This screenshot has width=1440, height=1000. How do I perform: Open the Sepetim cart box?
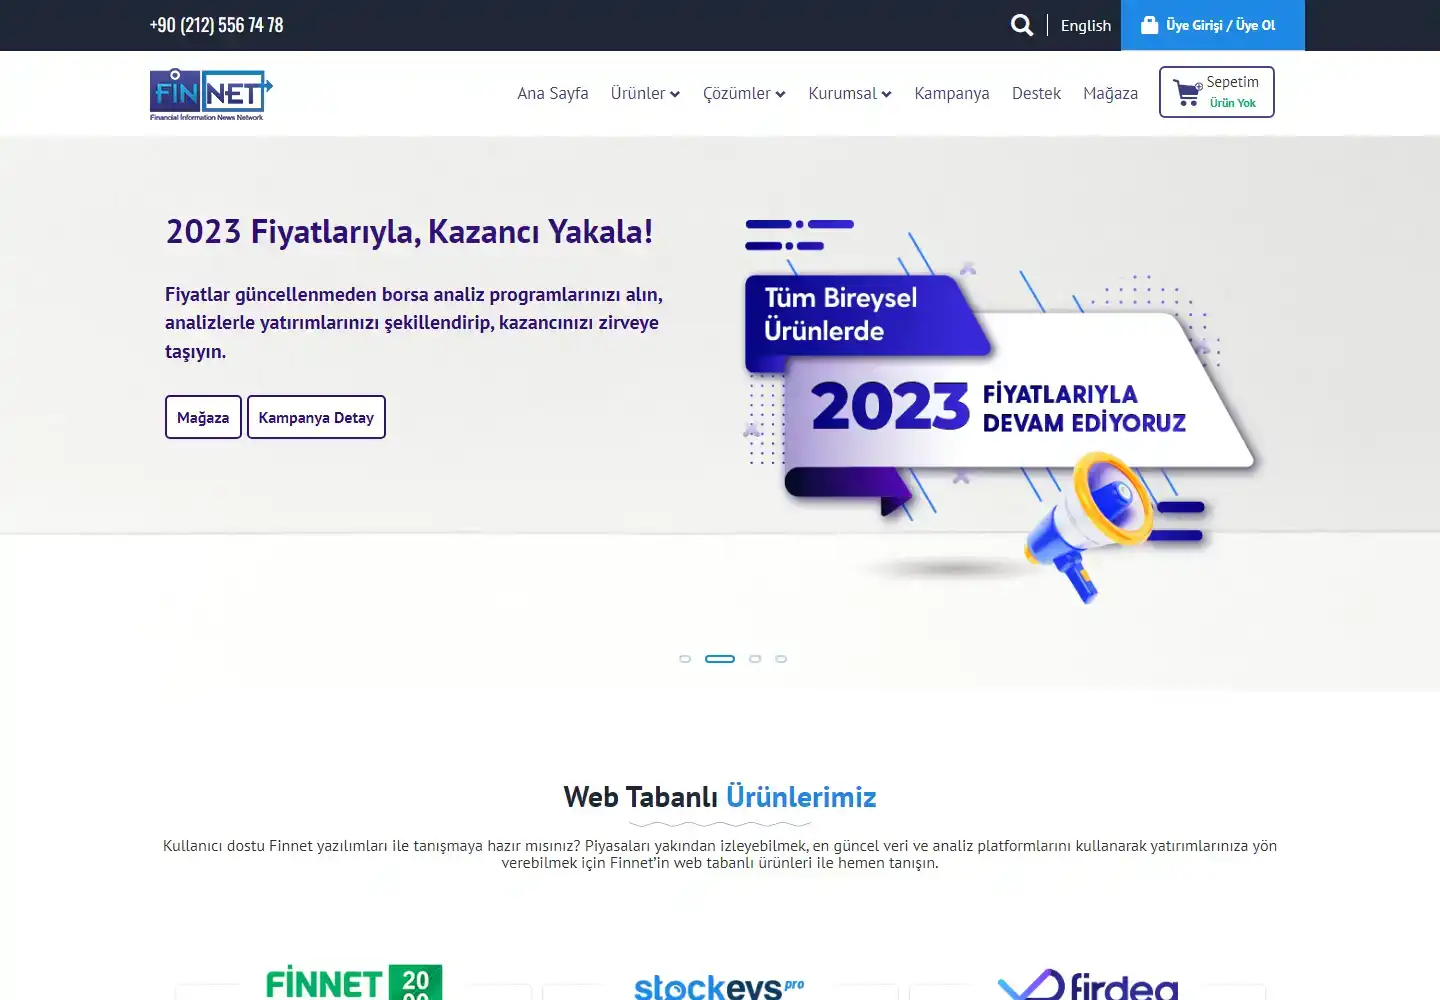point(1217,92)
